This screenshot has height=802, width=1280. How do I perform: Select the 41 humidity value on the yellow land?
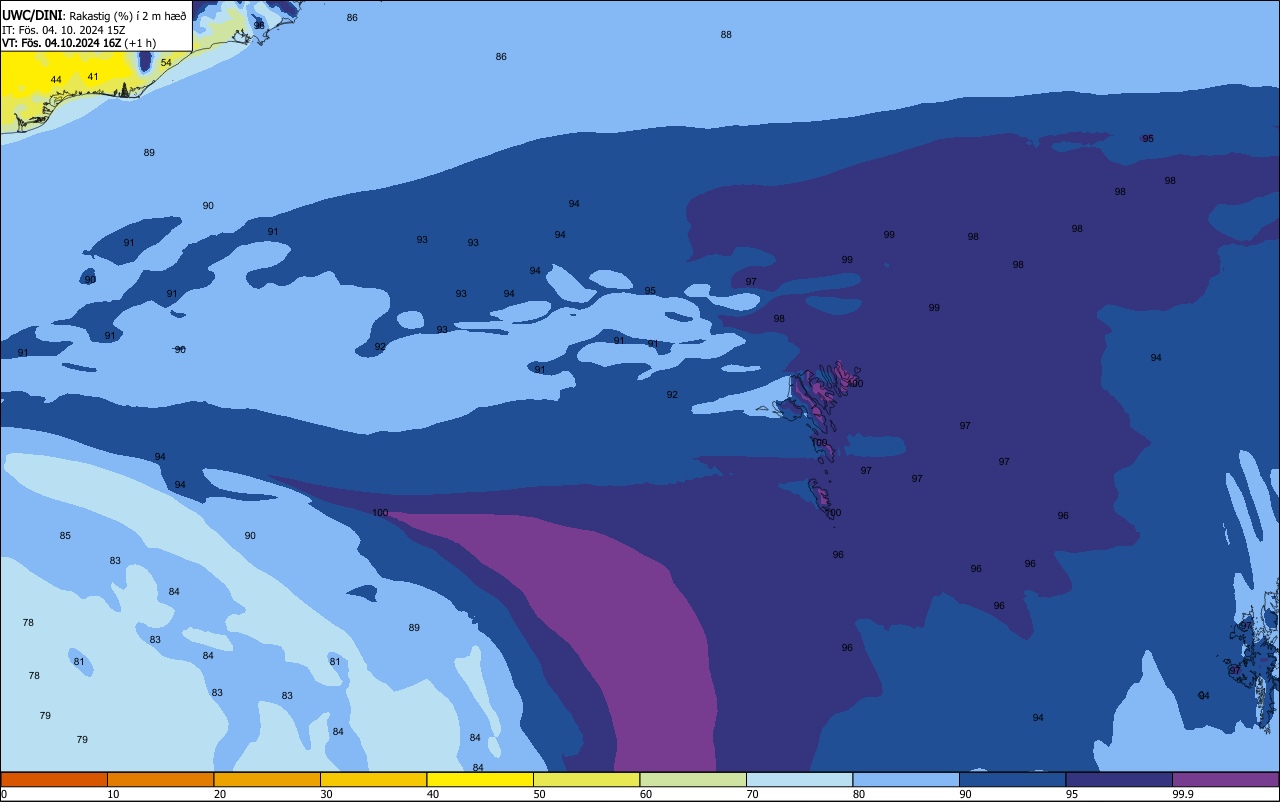pyautogui.click(x=93, y=77)
